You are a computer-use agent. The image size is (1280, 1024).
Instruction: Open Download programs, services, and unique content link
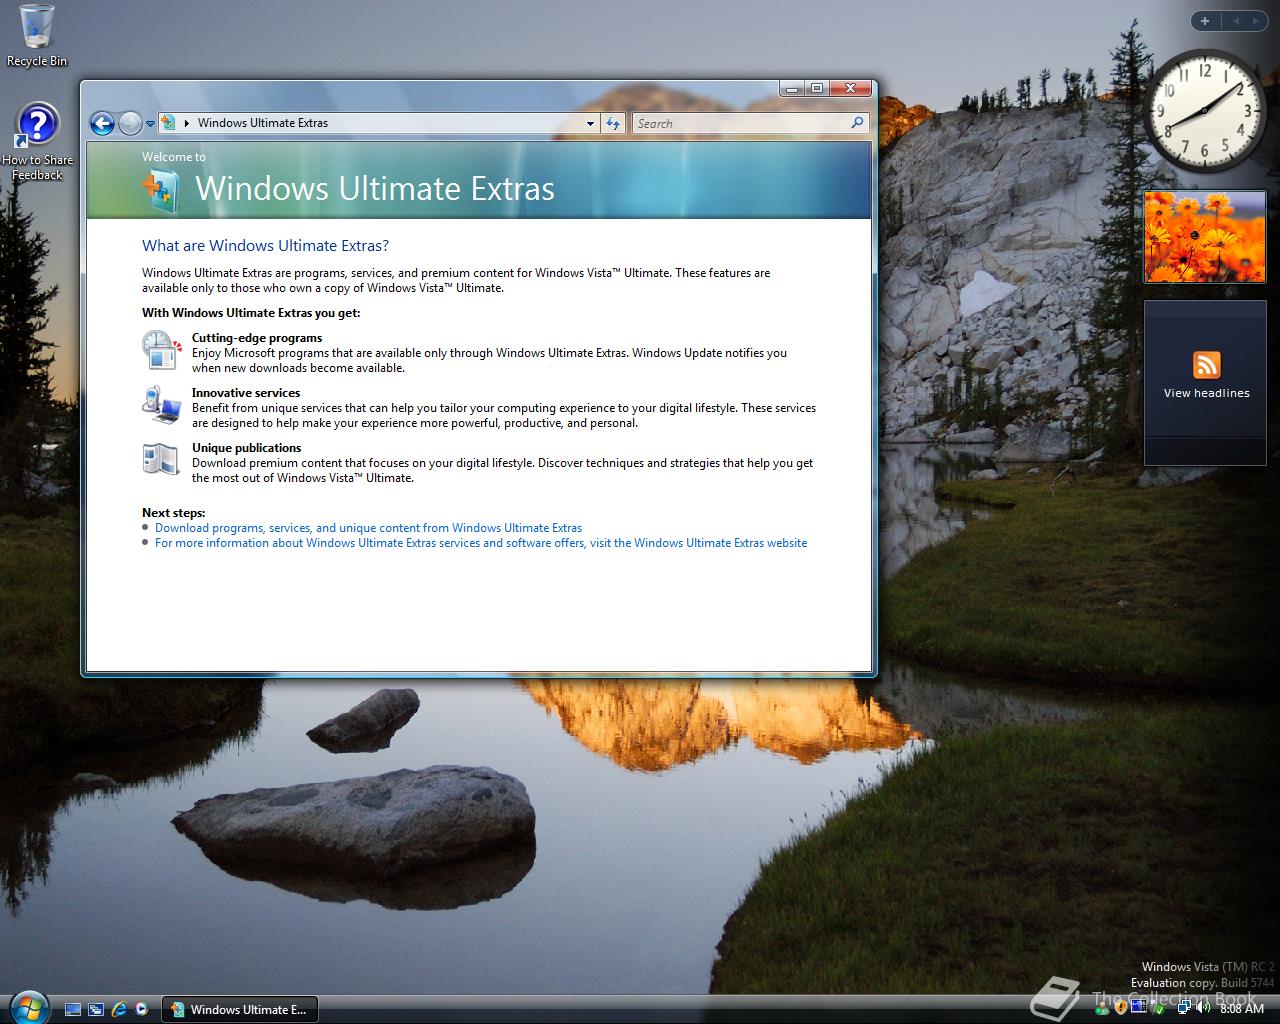pos(368,528)
